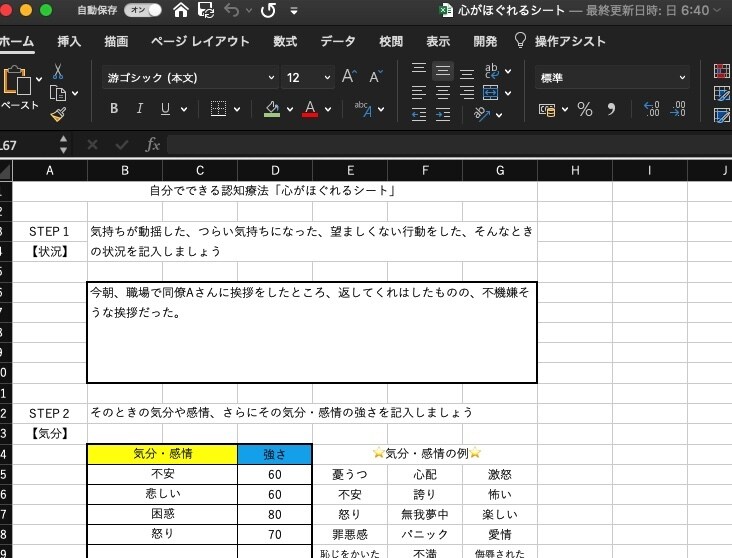Click the Format as Table icon
Viewport: 732px width, 558px height.
click(x=722, y=93)
